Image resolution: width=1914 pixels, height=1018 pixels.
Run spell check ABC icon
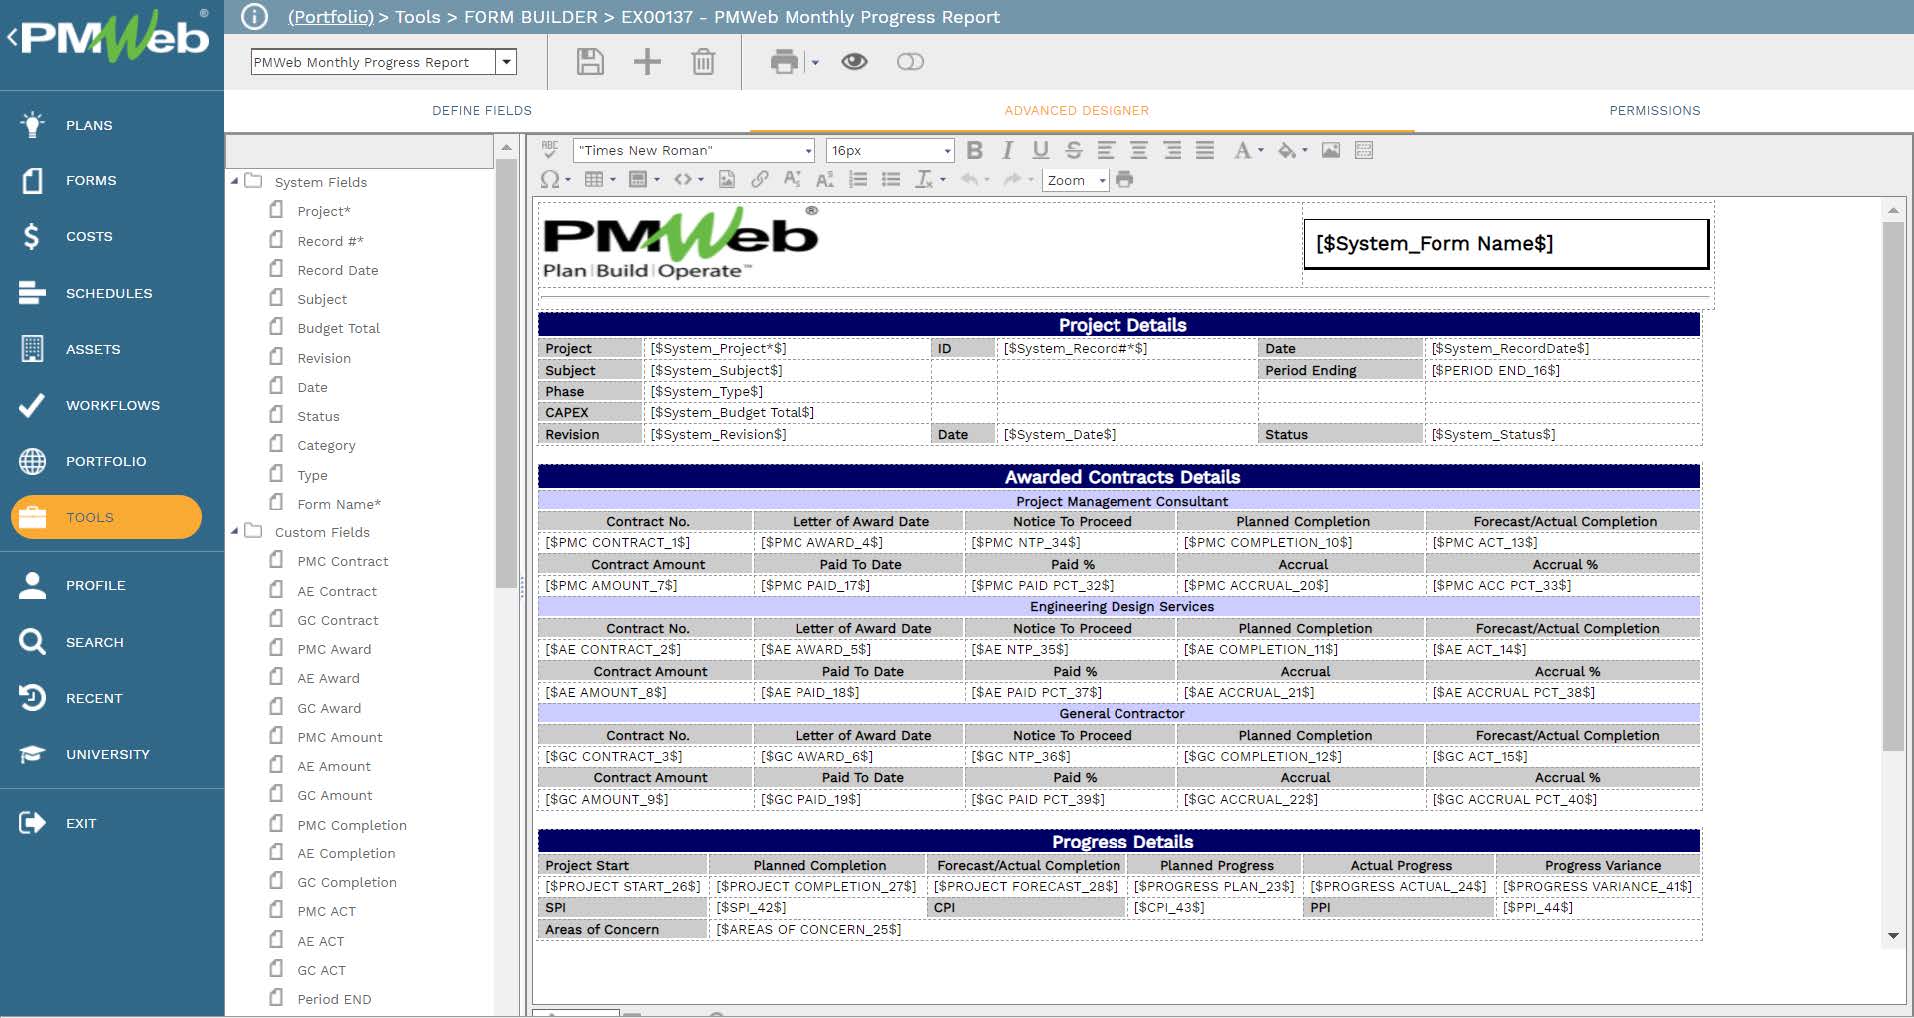[550, 150]
